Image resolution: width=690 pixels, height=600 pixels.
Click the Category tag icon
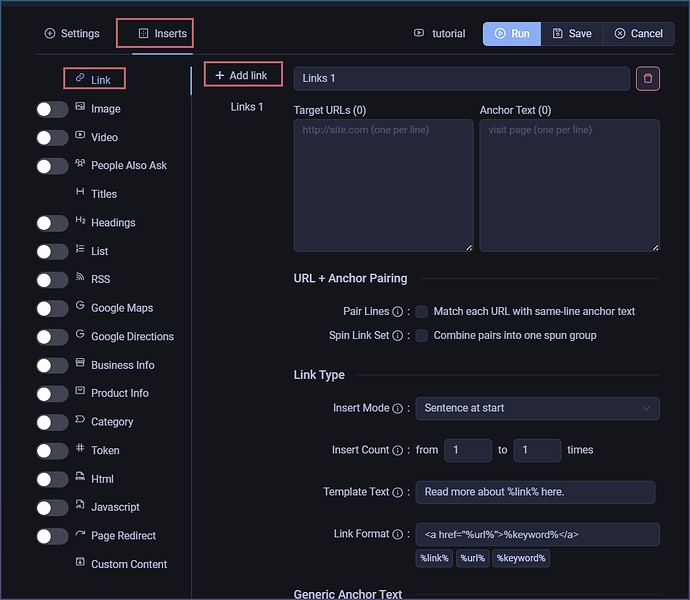pyautogui.click(x=80, y=419)
